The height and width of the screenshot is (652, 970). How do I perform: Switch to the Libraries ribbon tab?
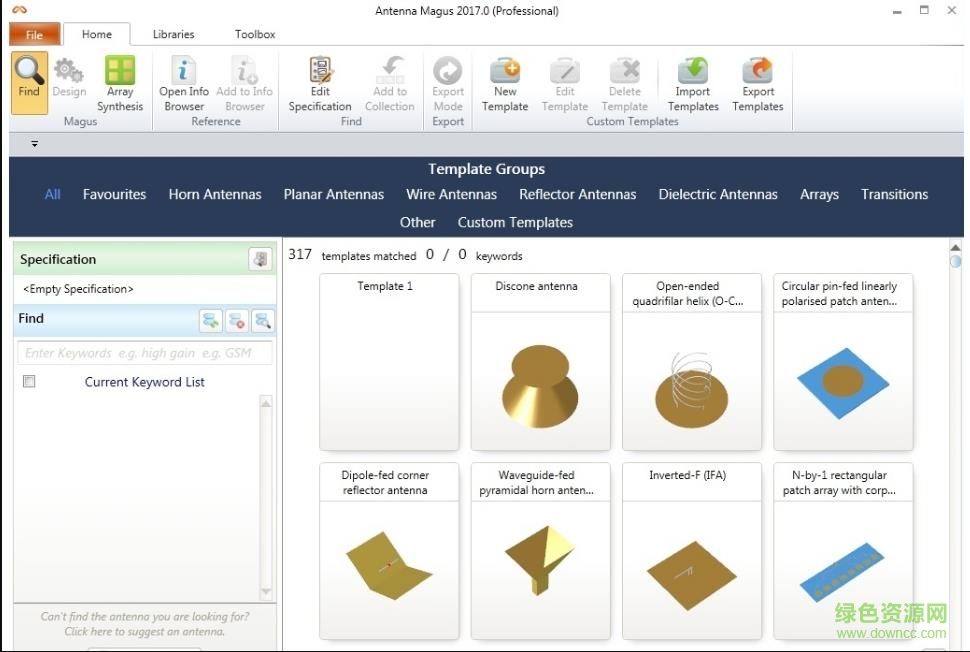click(x=173, y=34)
